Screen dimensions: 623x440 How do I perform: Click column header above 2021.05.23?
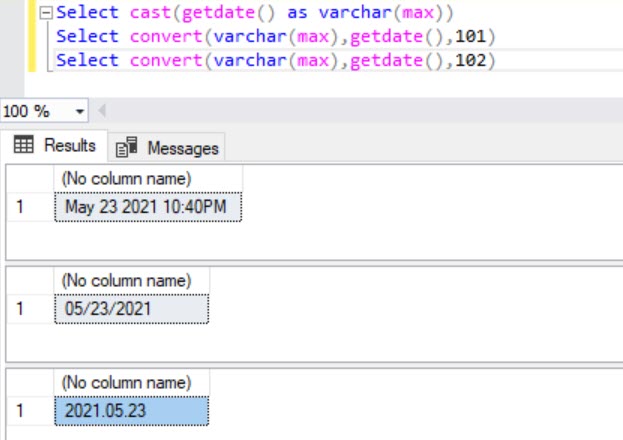132,383
